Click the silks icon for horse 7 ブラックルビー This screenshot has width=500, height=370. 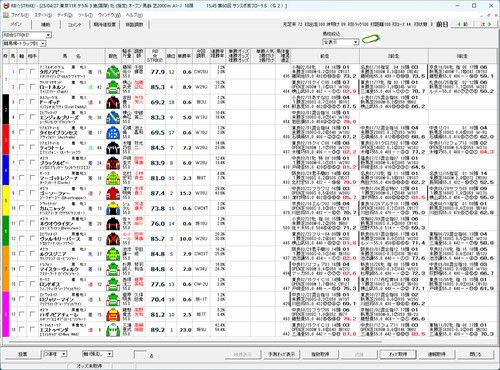tap(113, 163)
